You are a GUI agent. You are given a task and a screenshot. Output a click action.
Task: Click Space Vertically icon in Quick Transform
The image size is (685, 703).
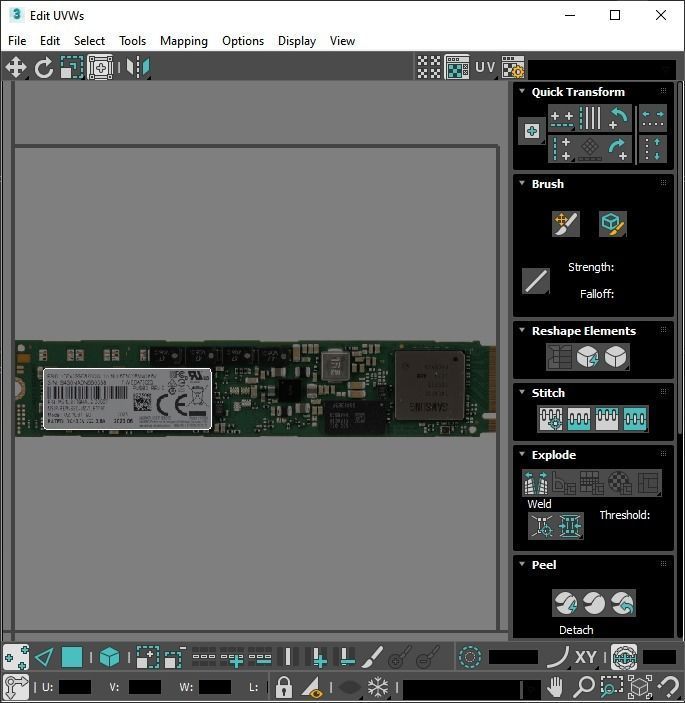click(x=653, y=149)
